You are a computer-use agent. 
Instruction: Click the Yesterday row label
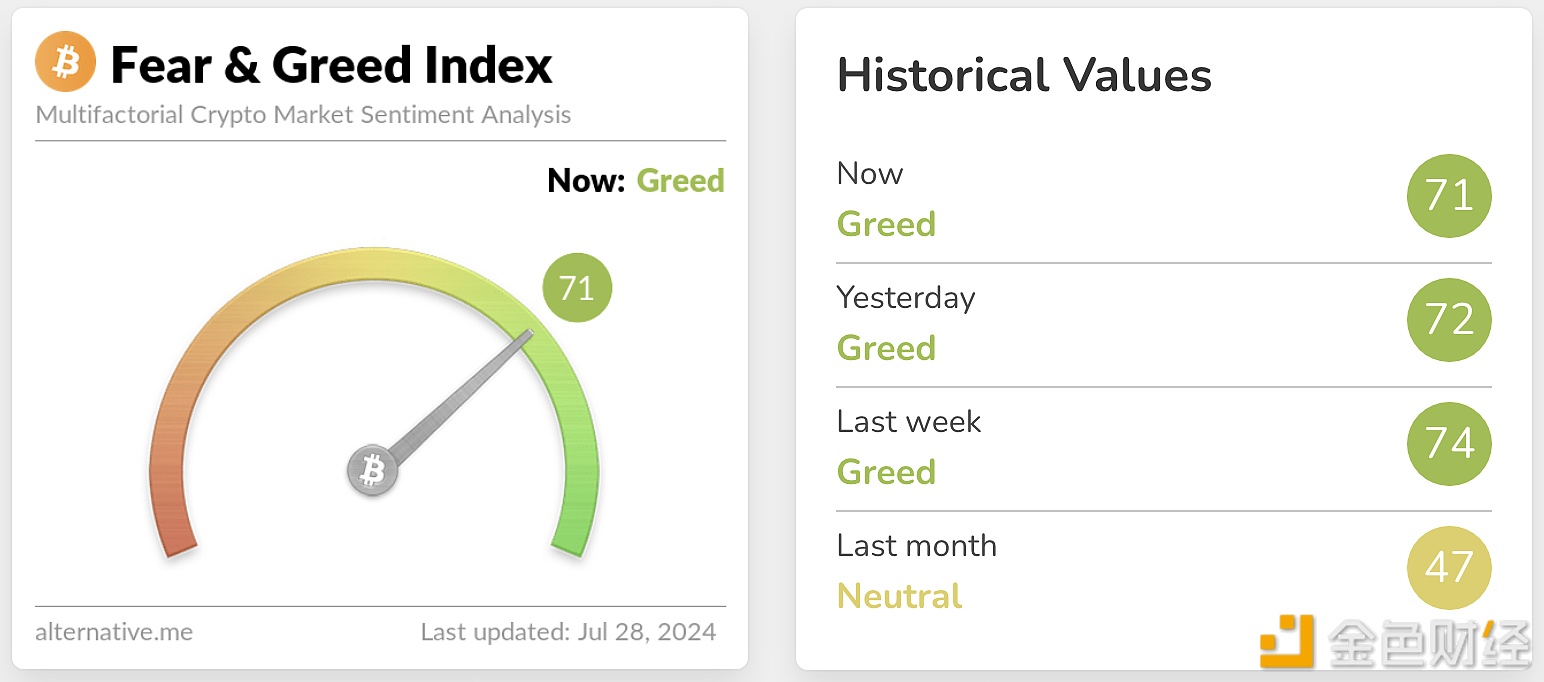click(x=906, y=298)
